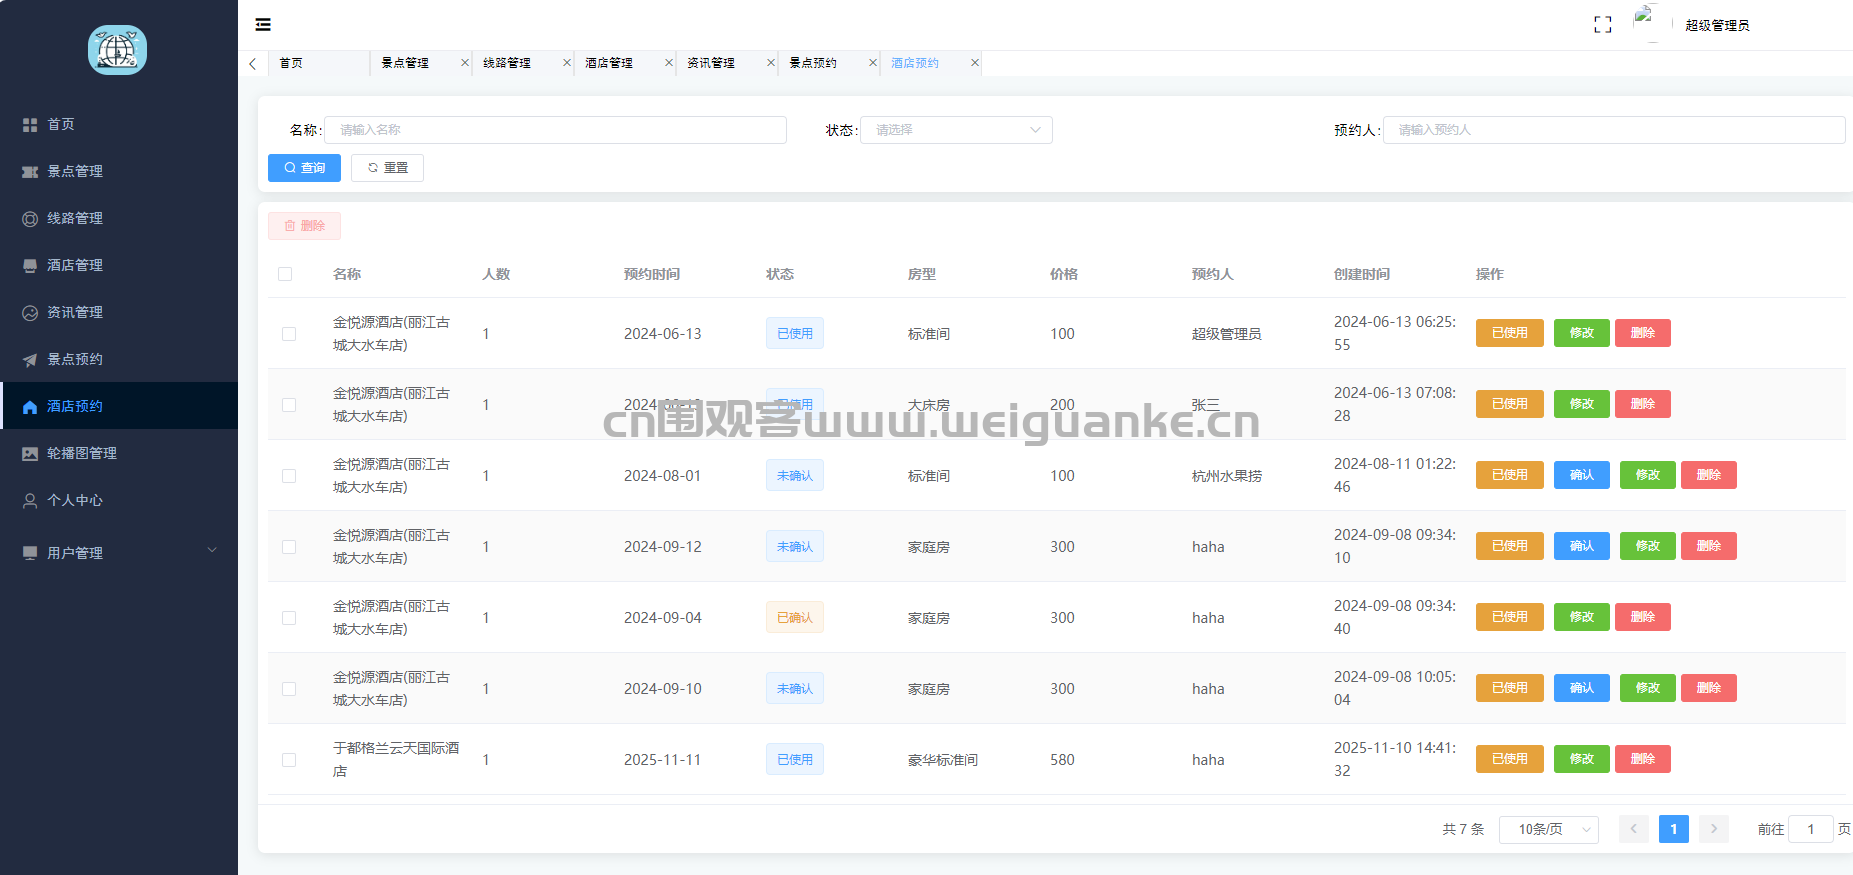Open 景点管理 from the sidebar
The image size is (1853, 875).
tap(75, 171)
